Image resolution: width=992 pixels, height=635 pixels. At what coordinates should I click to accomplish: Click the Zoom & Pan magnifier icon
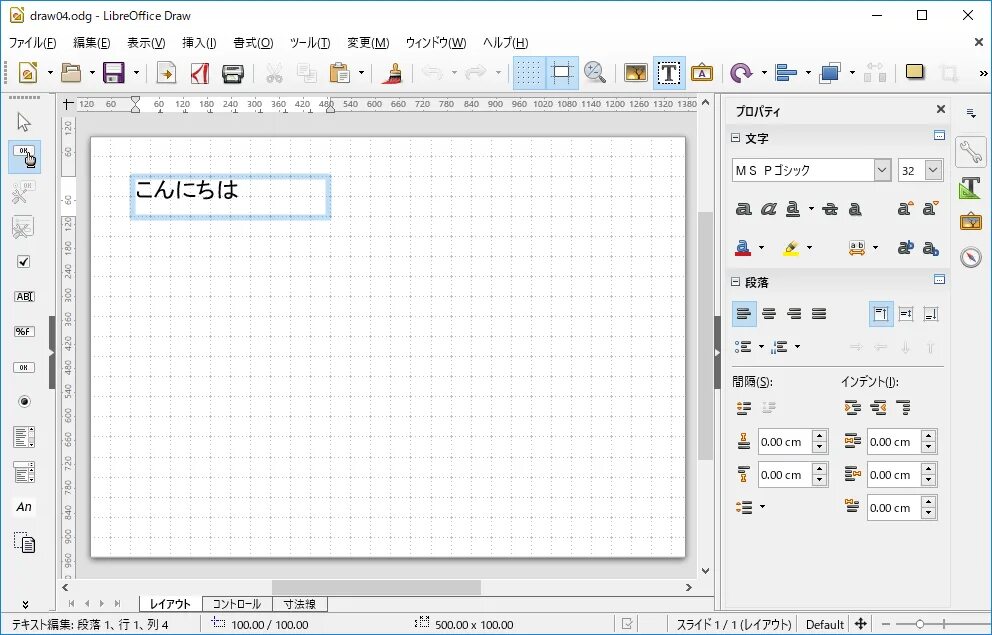click(595, 73)
